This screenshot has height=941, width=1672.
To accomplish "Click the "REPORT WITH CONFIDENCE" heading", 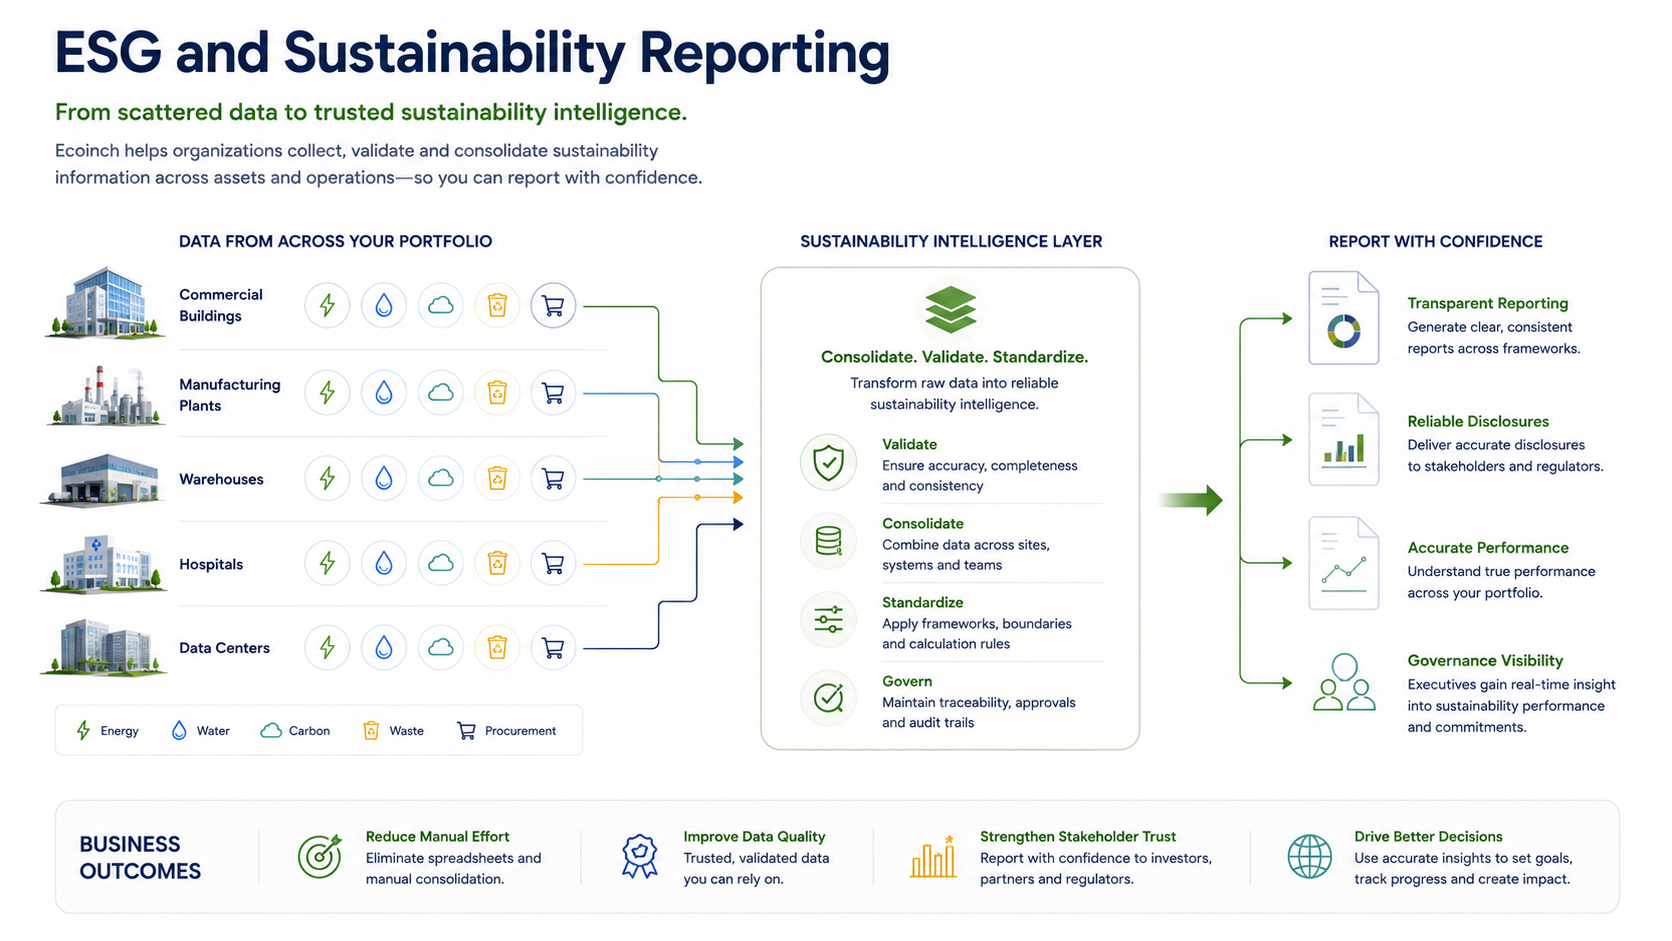I will pos(1435,241).
